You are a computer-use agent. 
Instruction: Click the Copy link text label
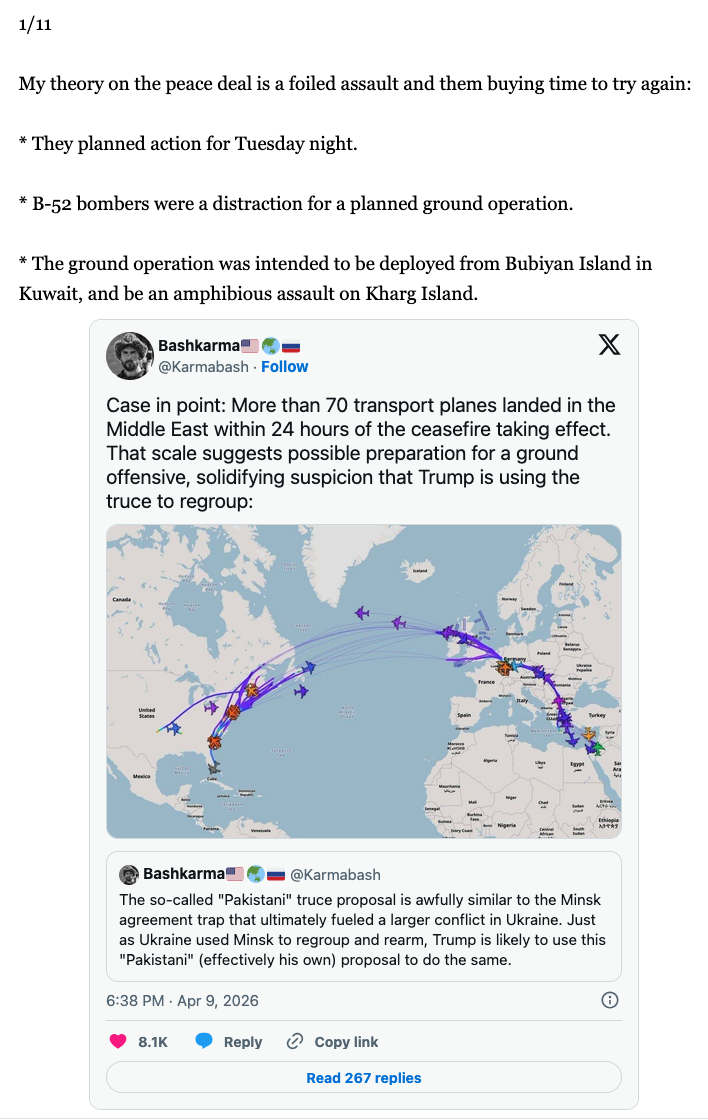[346, 1041]
